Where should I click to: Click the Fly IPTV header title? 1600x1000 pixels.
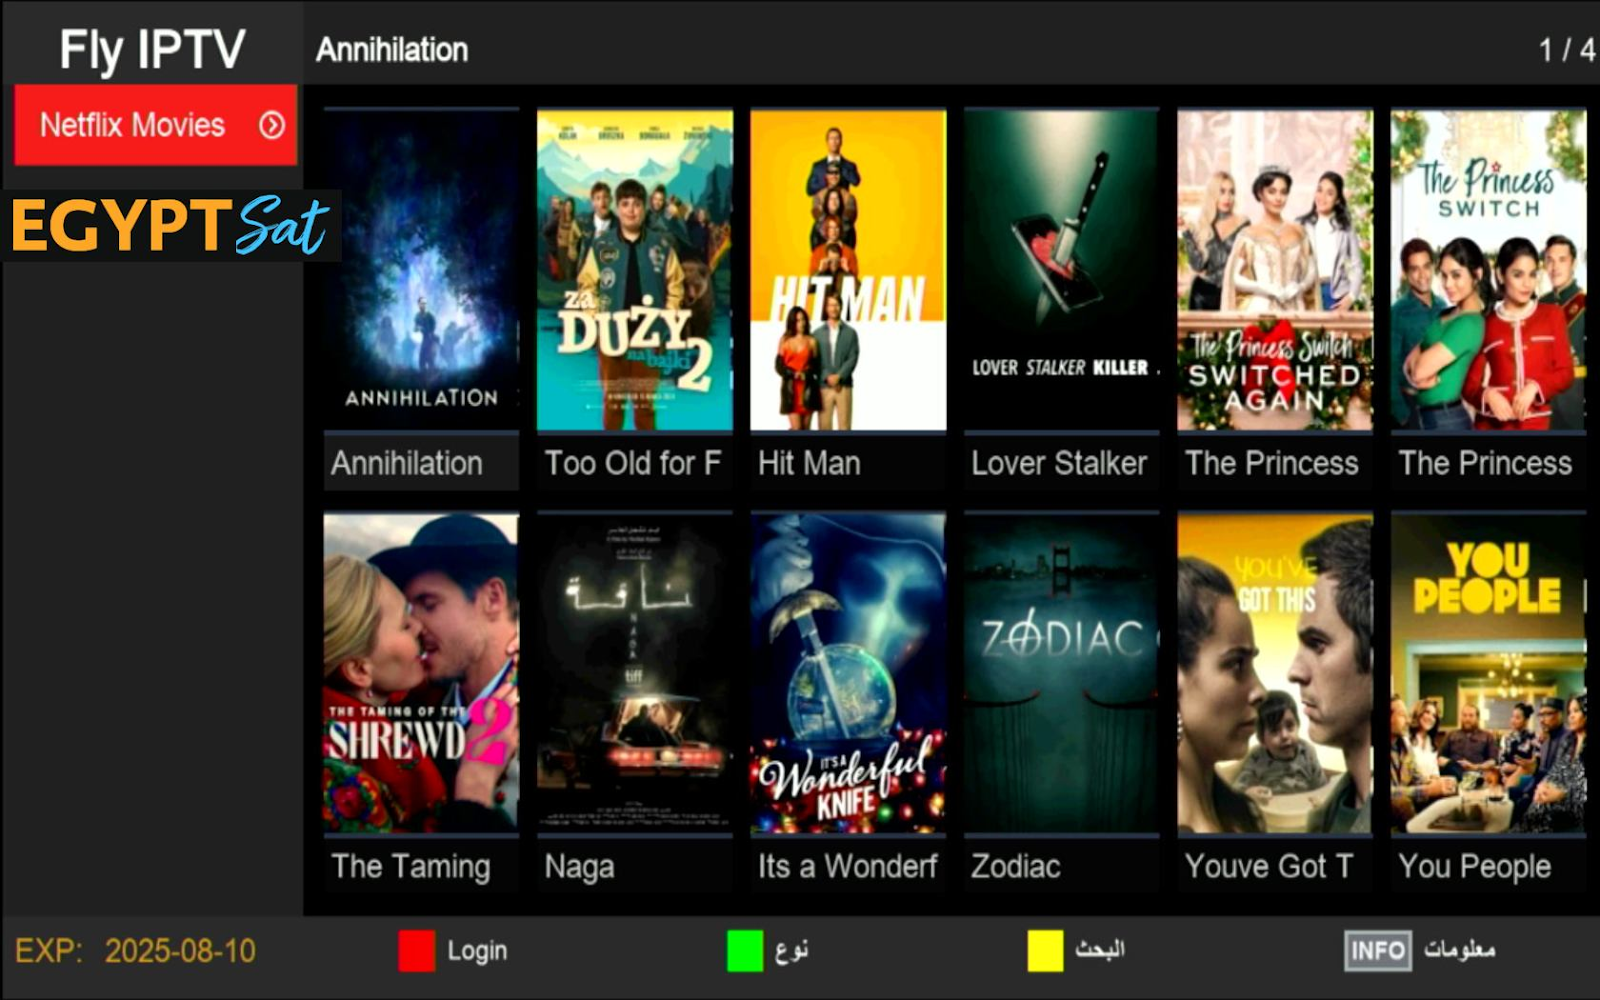point(152,49)
